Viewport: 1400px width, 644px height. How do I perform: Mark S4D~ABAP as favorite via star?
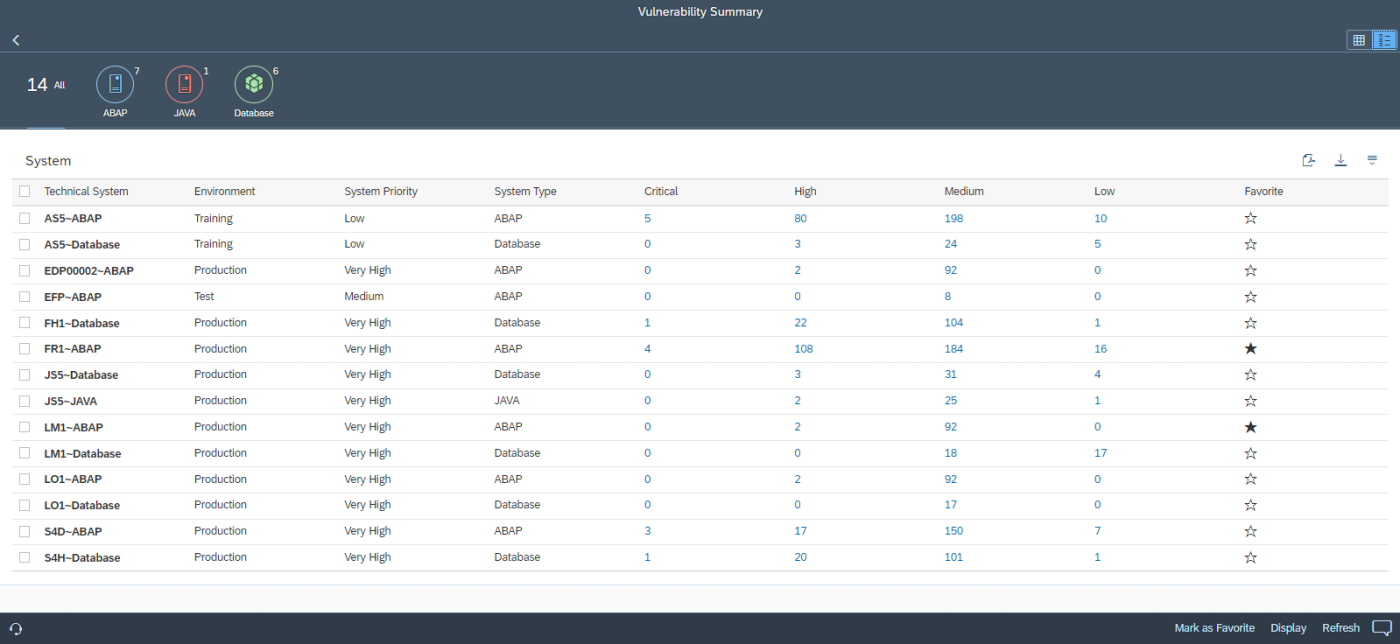(x=1249, y=530)
